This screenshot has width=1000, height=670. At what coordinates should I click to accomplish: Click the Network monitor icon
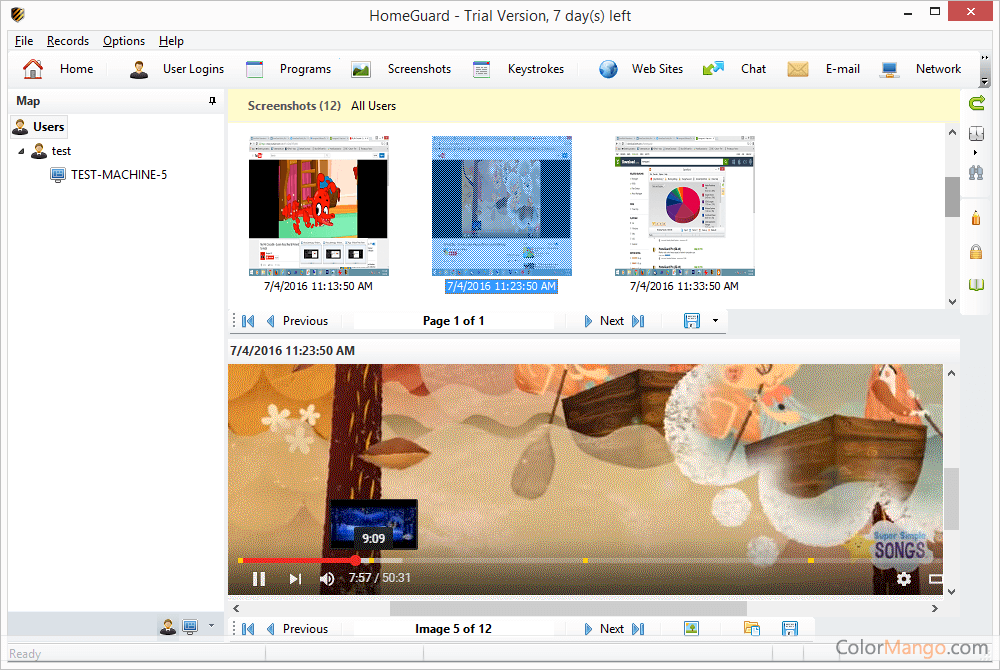[x=889, y=69]
